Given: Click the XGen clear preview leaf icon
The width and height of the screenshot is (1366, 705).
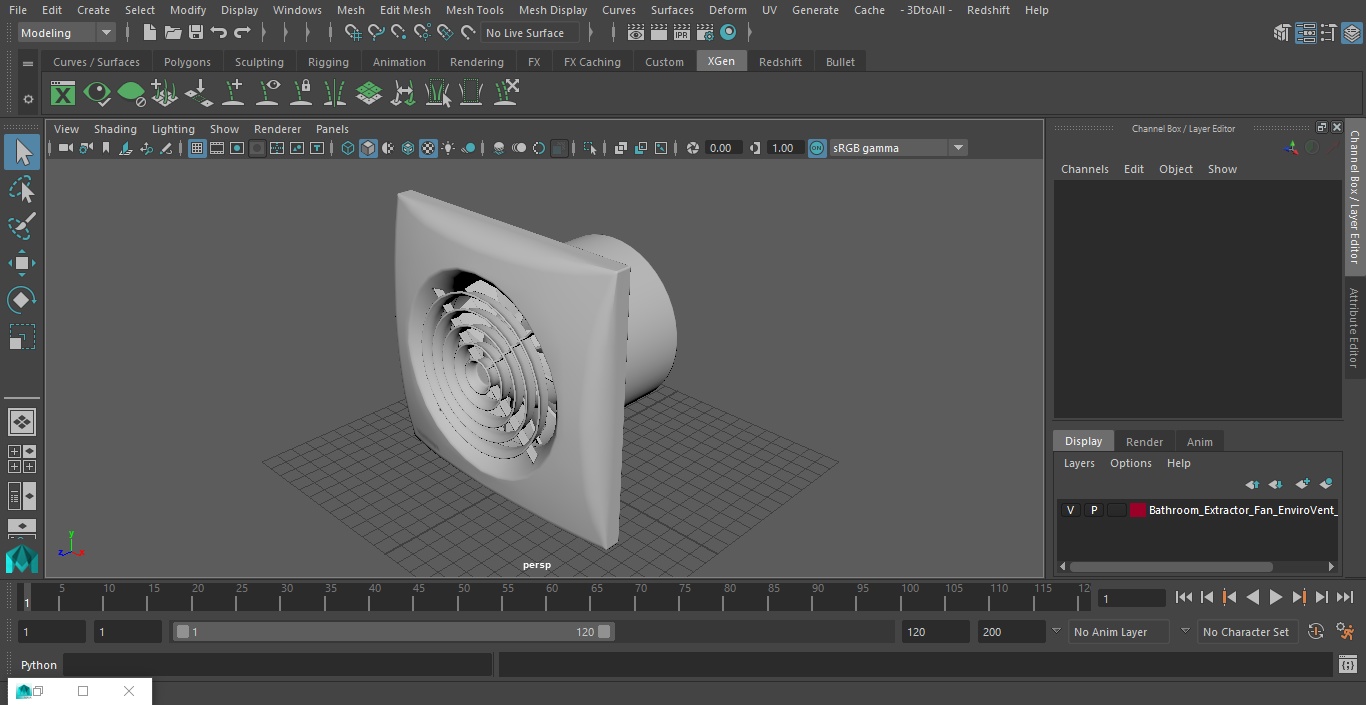Looking at the screenshot, I should [131, 94].
